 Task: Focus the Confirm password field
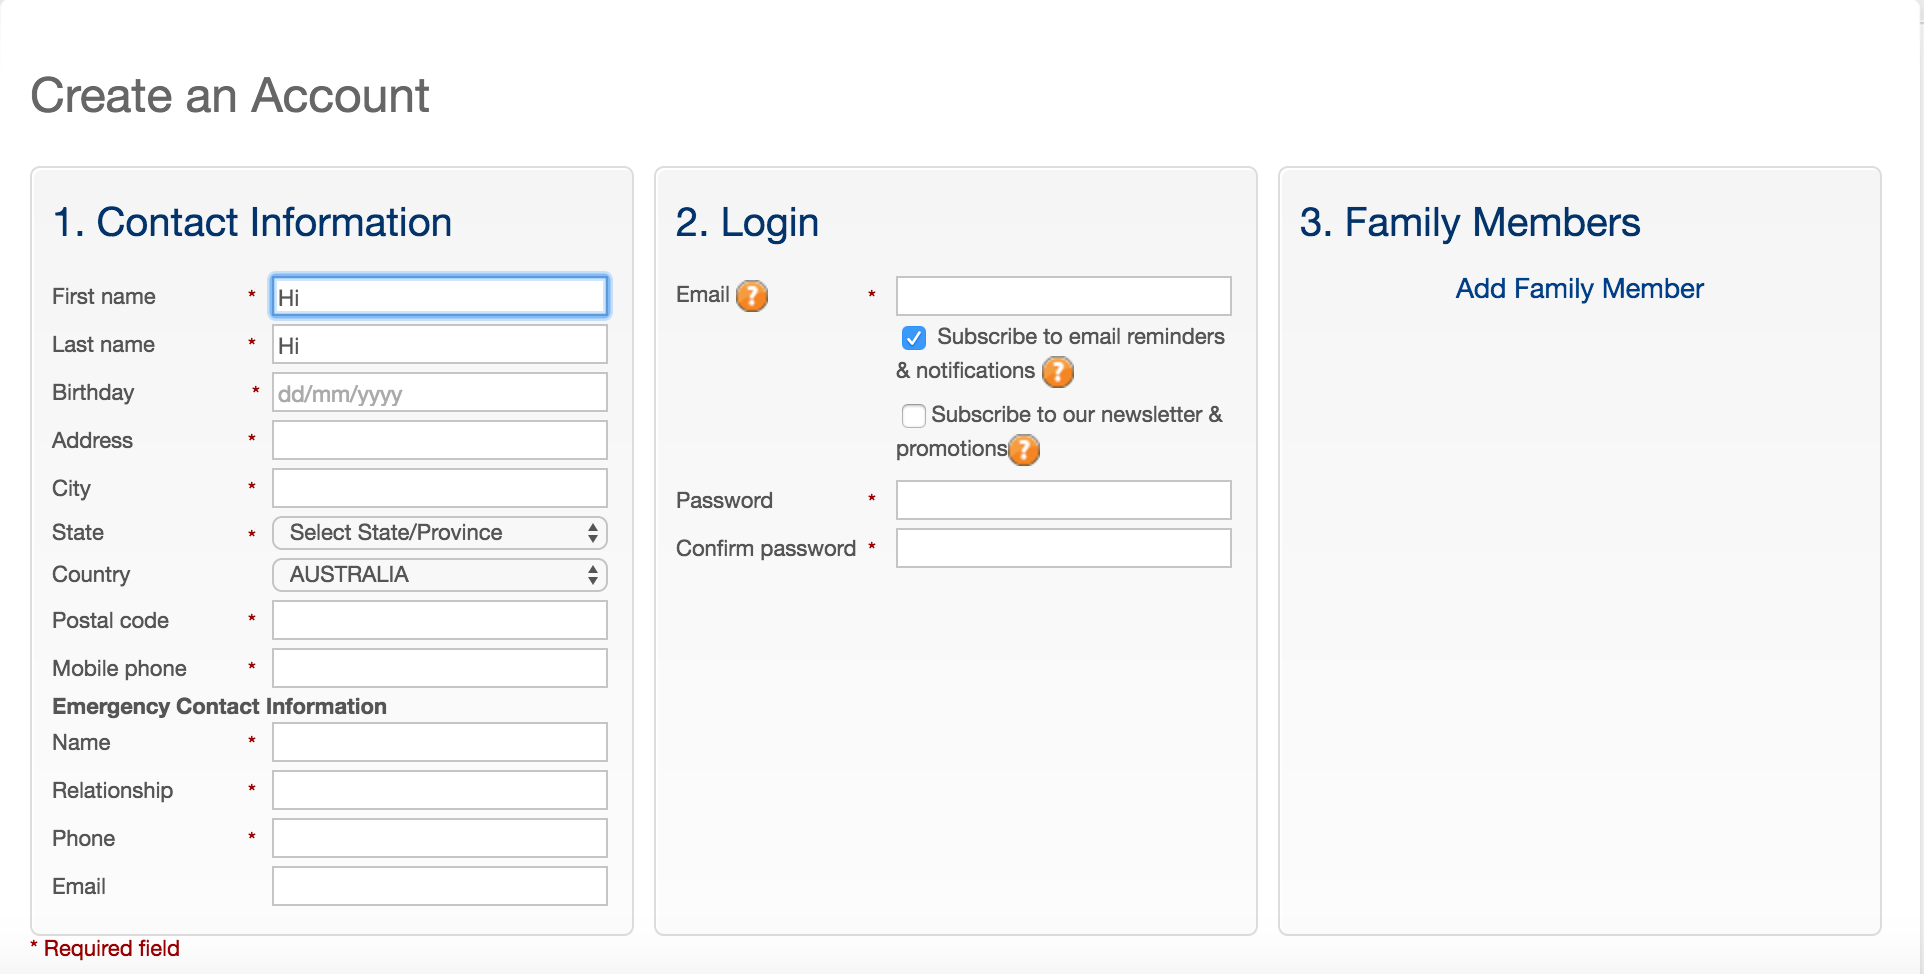coord(1064,548)
